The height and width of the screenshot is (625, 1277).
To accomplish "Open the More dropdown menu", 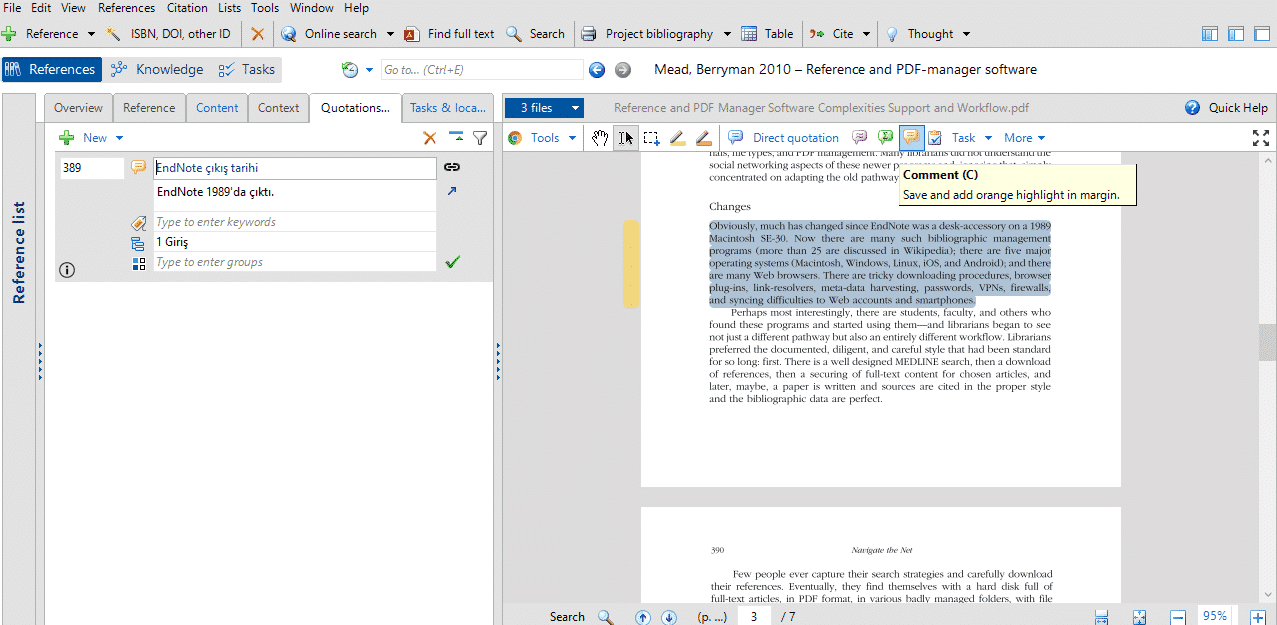I will click(x=1025, y=138).
